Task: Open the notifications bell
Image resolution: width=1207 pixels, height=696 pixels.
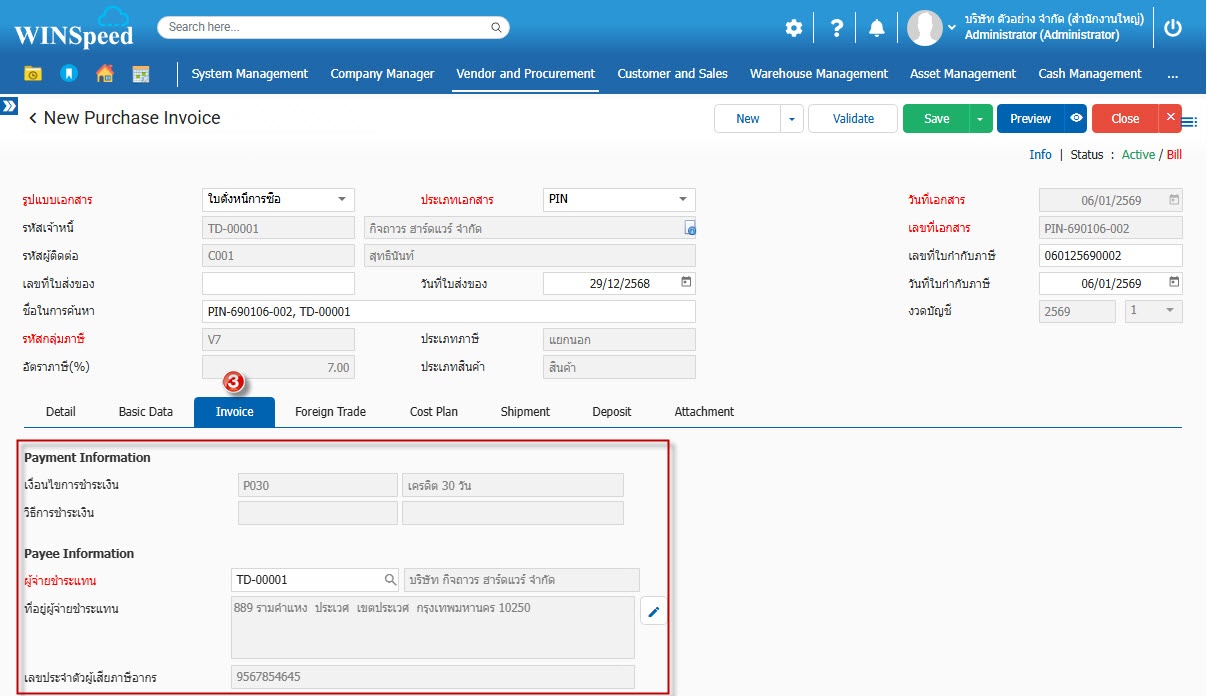Action: [877, 28]
